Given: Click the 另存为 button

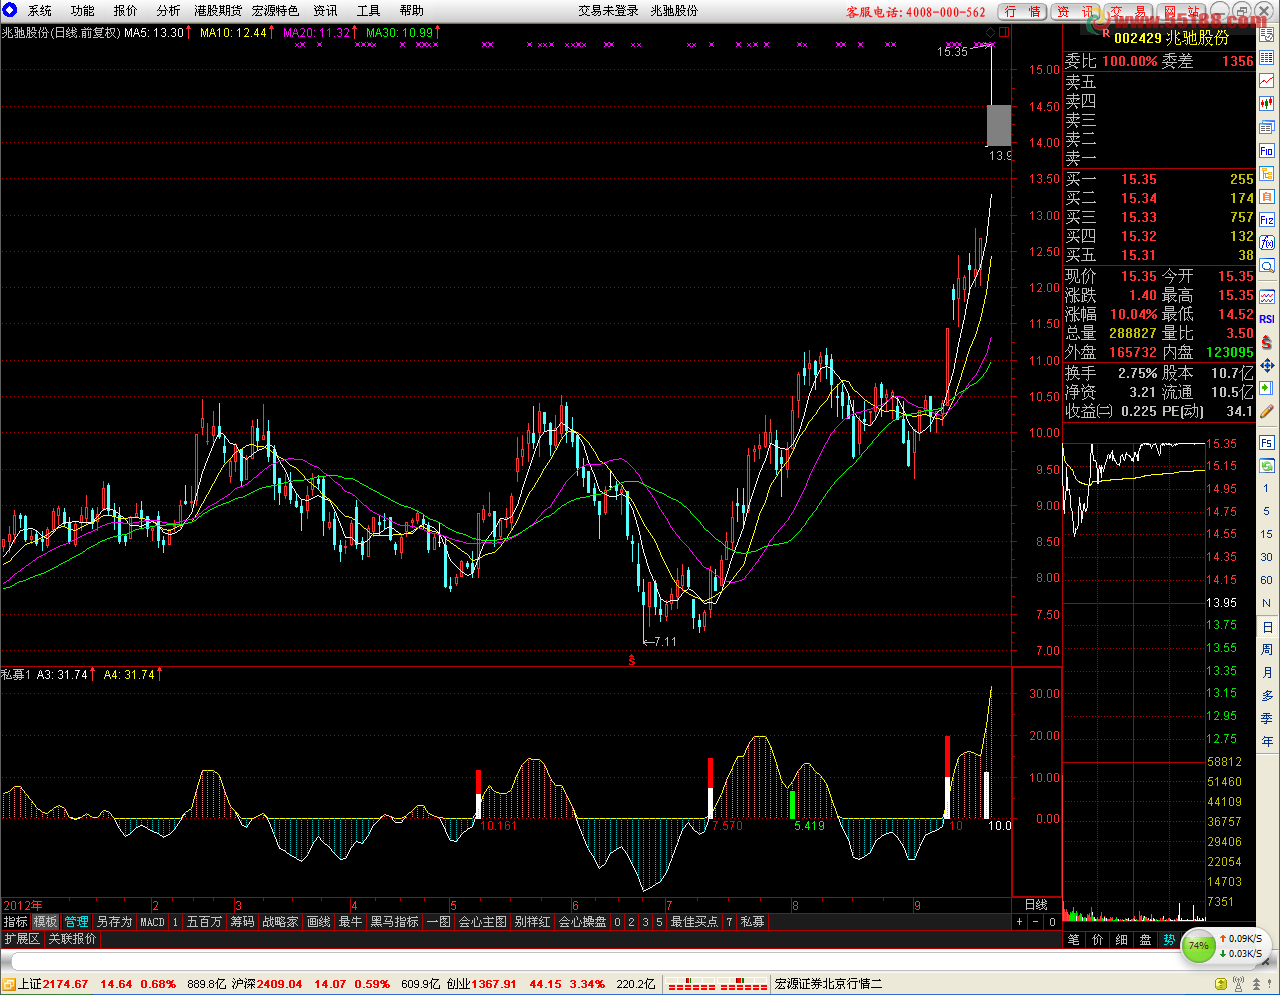Looking at the screenshot, I should (114, 922).
